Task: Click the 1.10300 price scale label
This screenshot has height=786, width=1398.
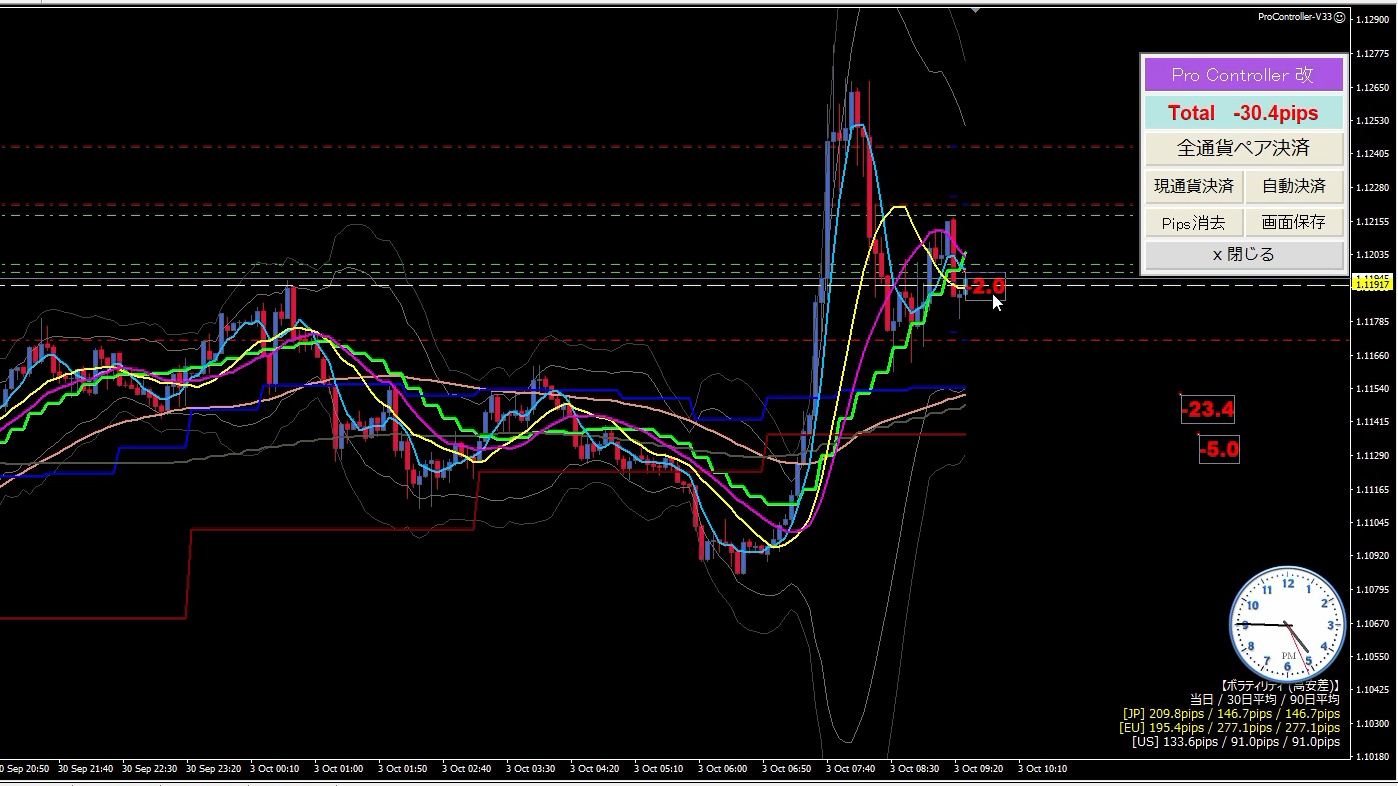Action: [x=1374, y=723]
